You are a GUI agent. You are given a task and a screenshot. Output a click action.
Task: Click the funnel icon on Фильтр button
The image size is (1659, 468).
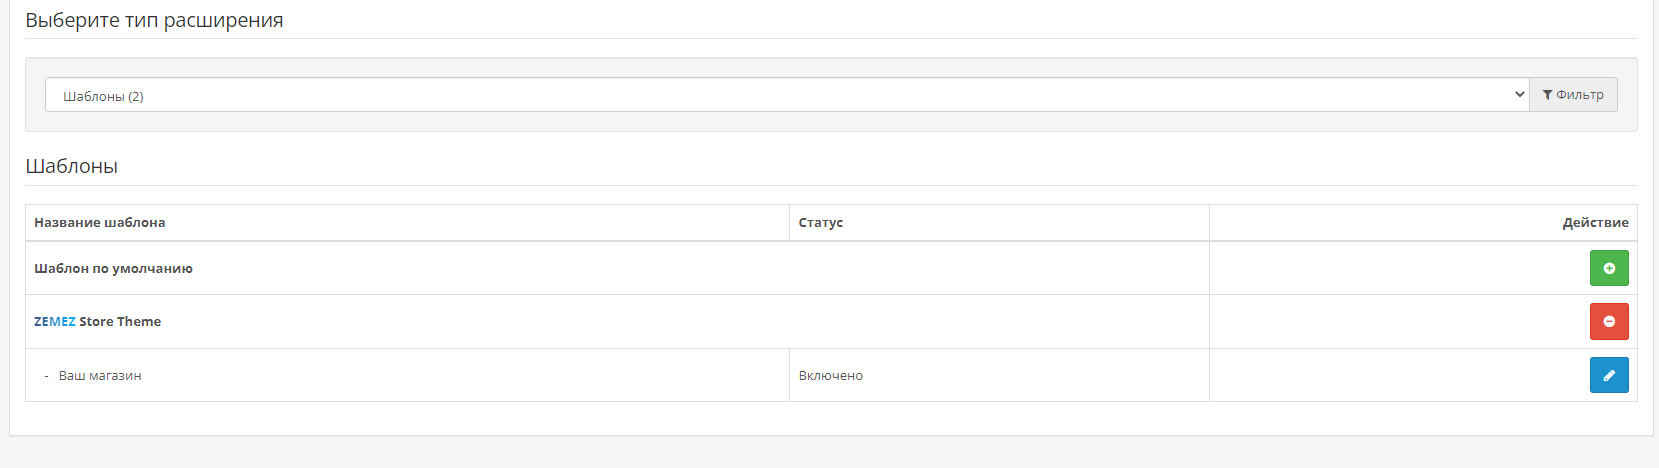[1547, 95]
